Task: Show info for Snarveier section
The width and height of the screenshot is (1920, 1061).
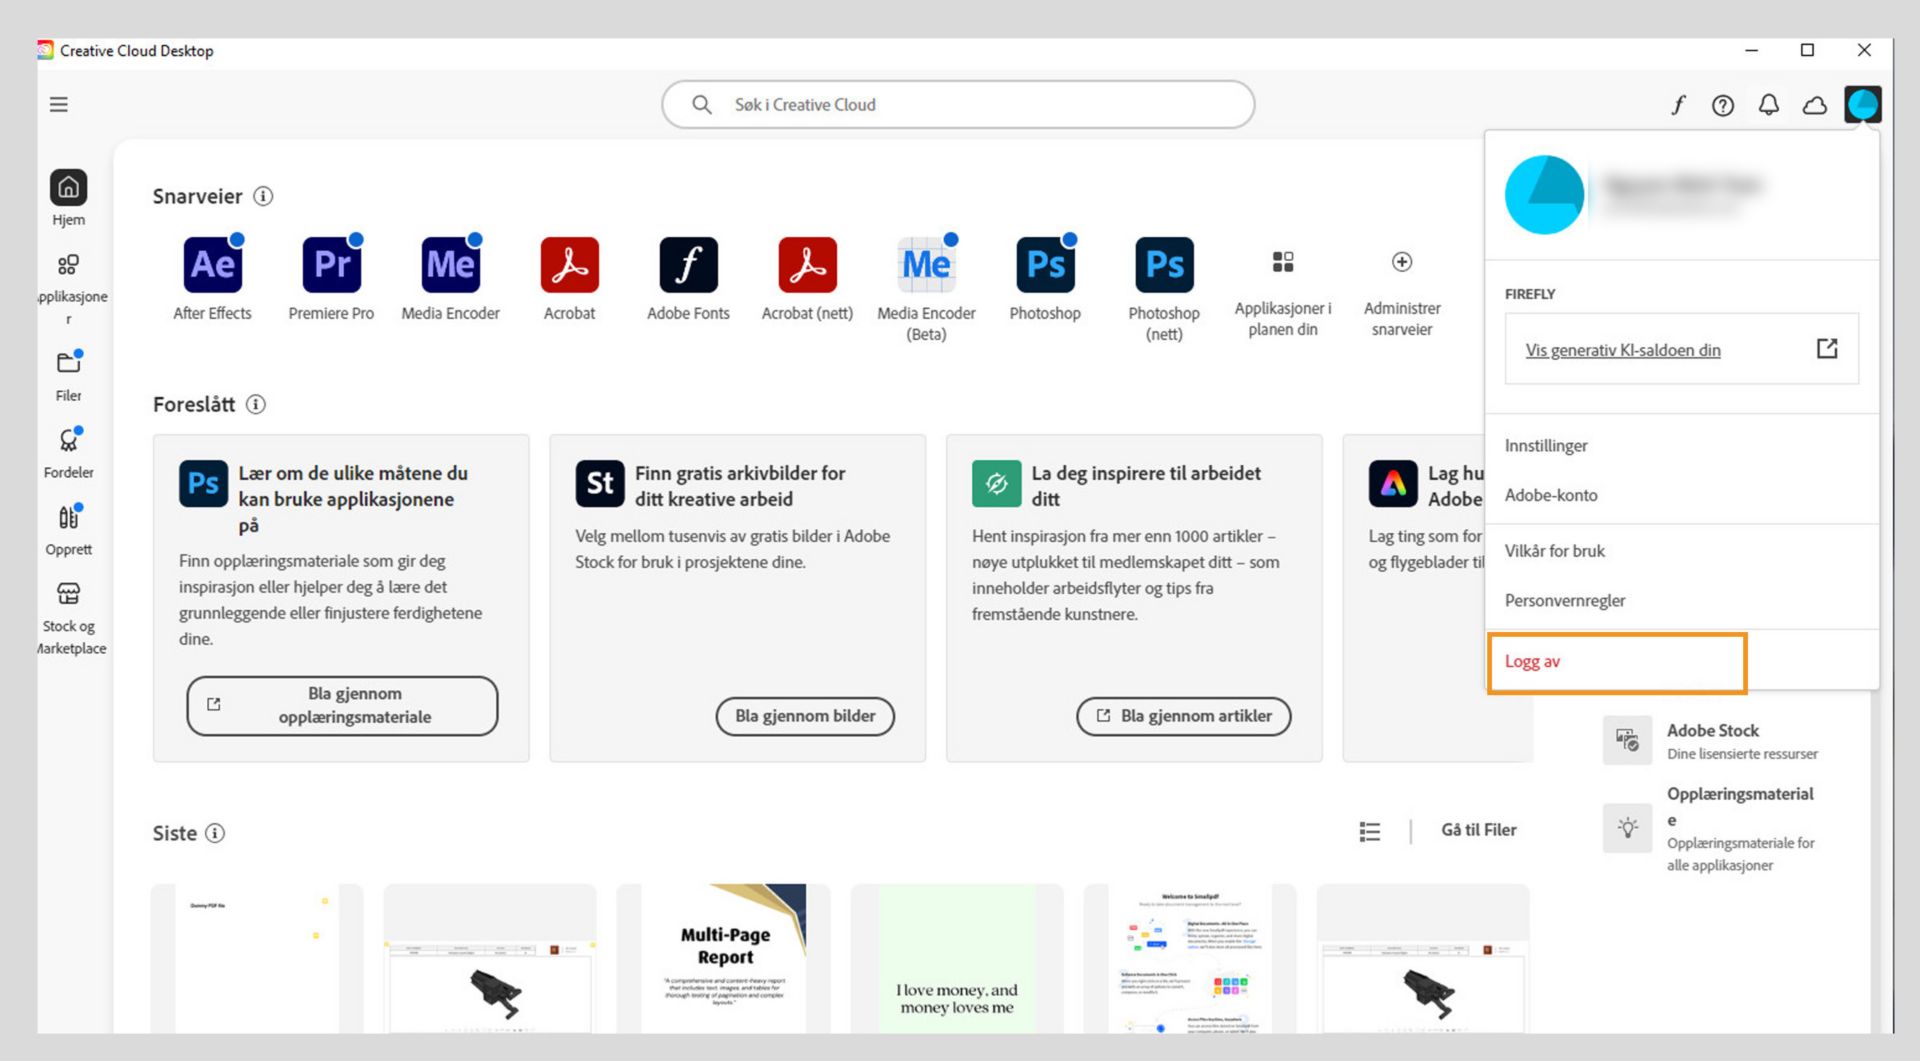Action: point(263,196)
